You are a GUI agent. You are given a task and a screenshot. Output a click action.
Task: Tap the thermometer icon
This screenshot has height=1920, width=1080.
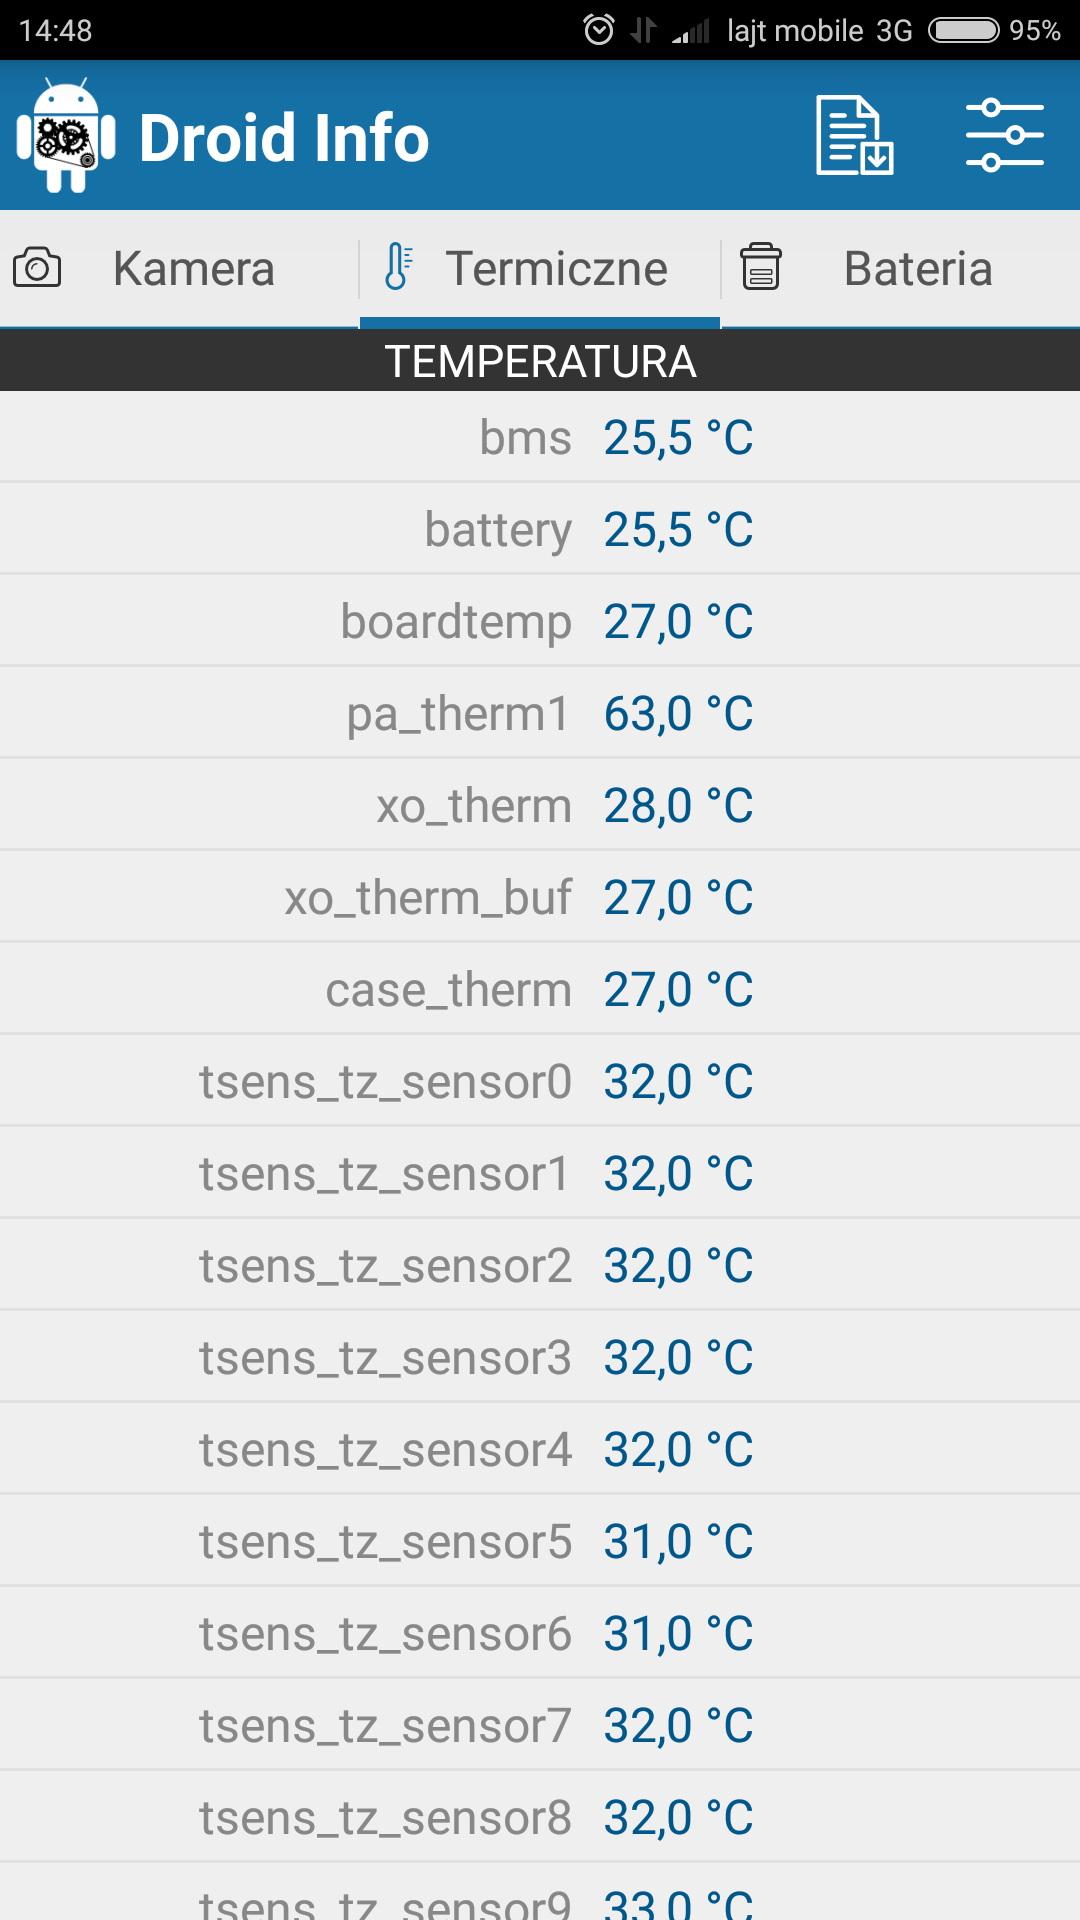click(x=398, y=267)
